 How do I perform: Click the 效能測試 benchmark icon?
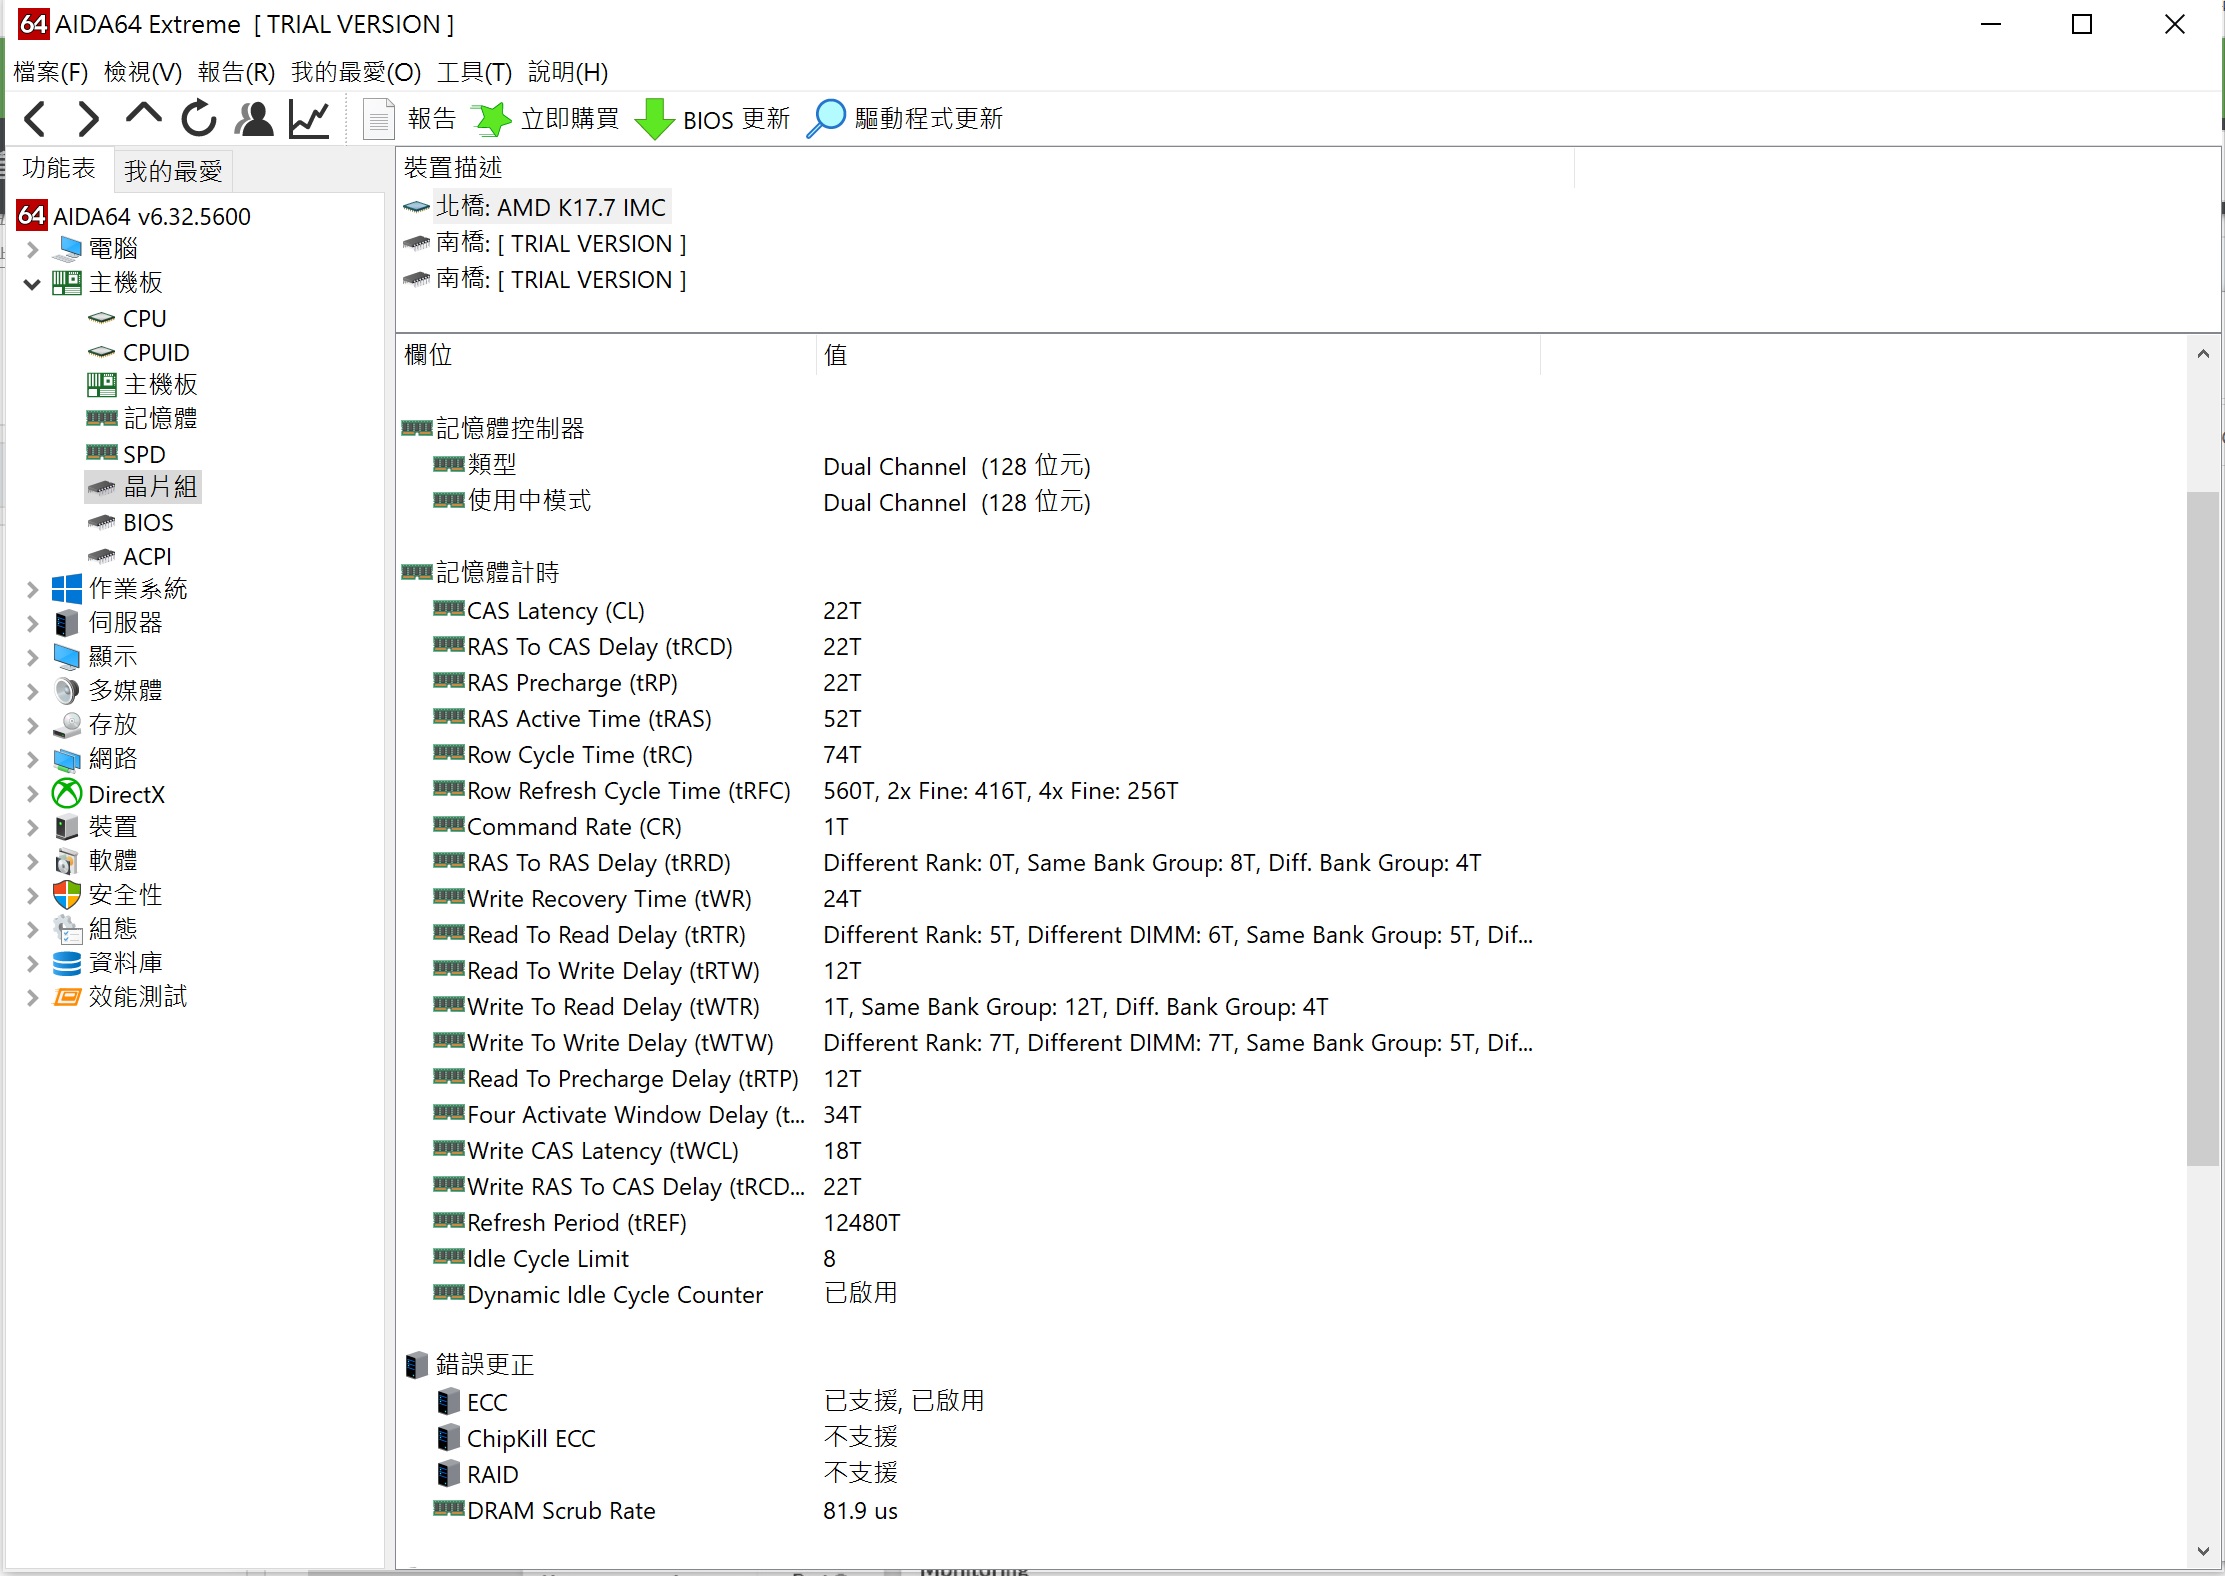pyautogui.click(x=67, y=997)
